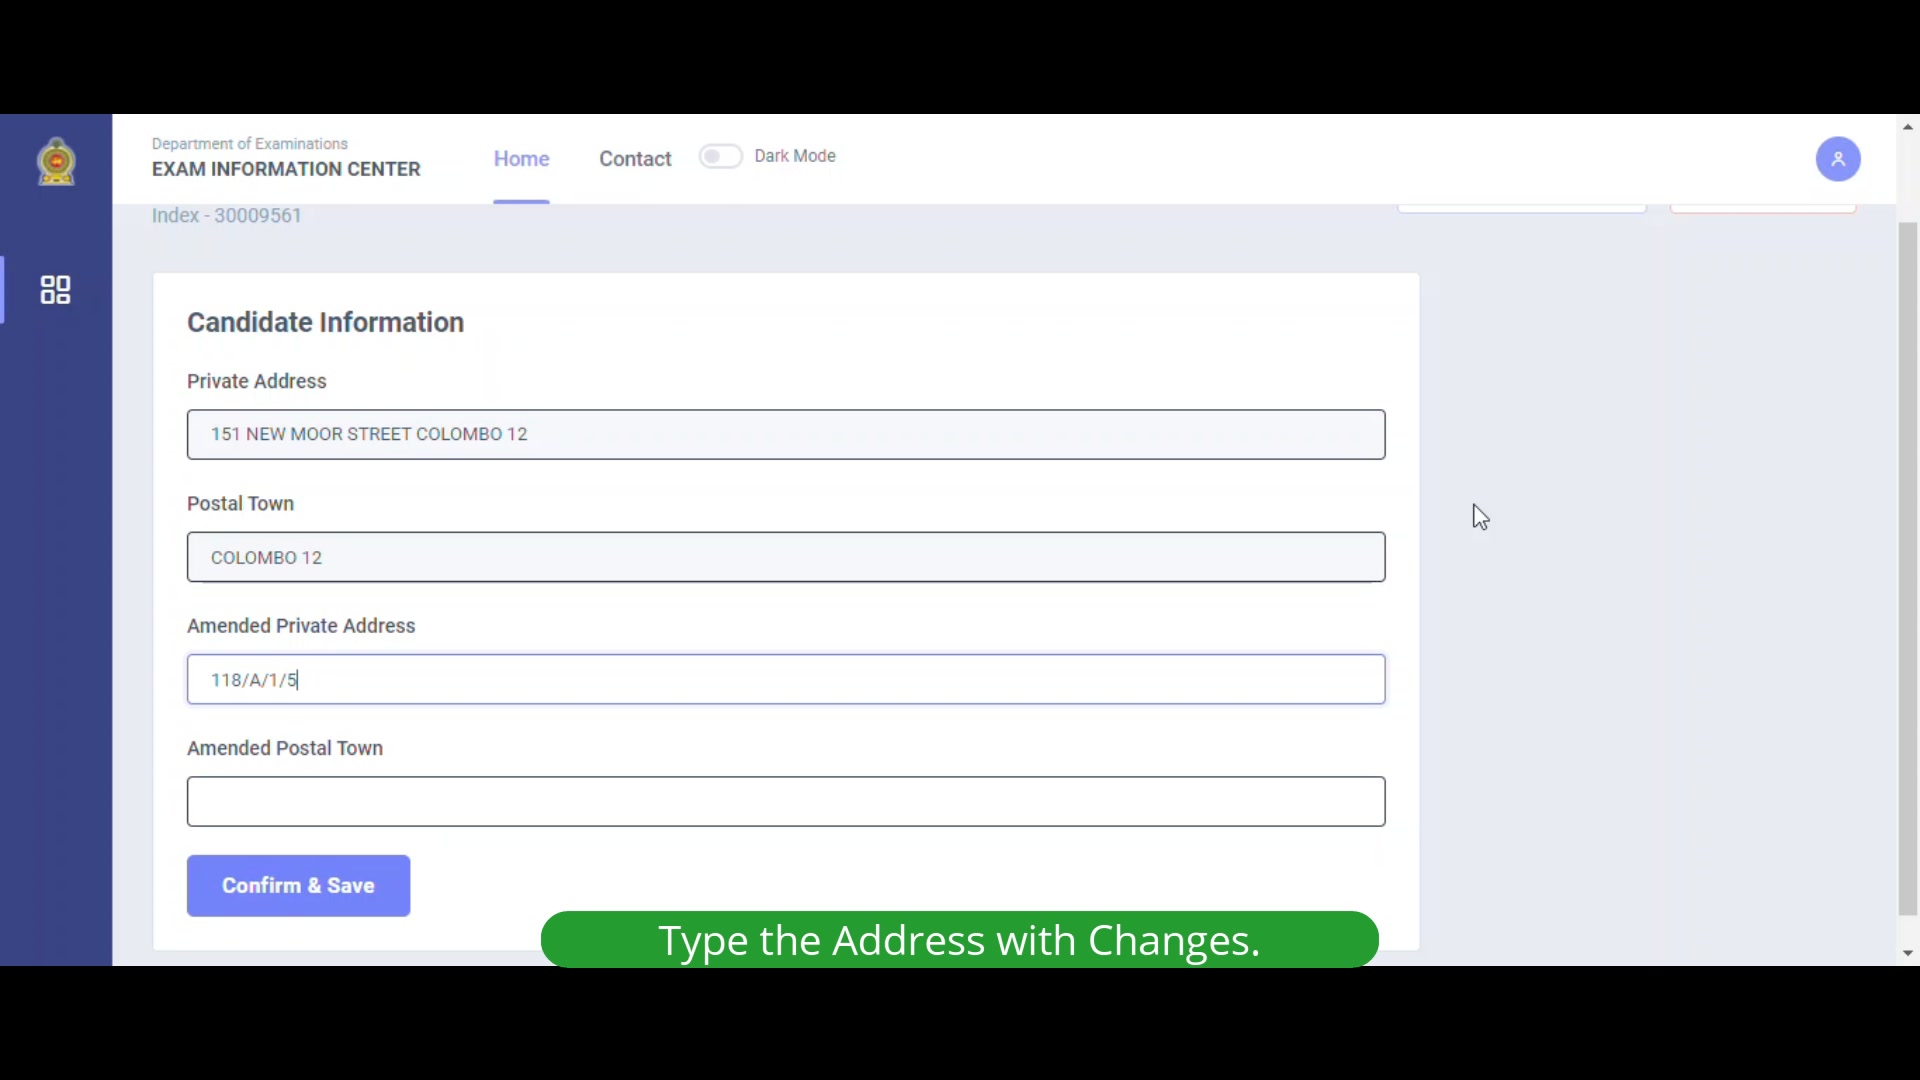Viewport: 1920px width, 1080px height.
Task: Click the Amended Private Address label
Action: click(301, 626)
